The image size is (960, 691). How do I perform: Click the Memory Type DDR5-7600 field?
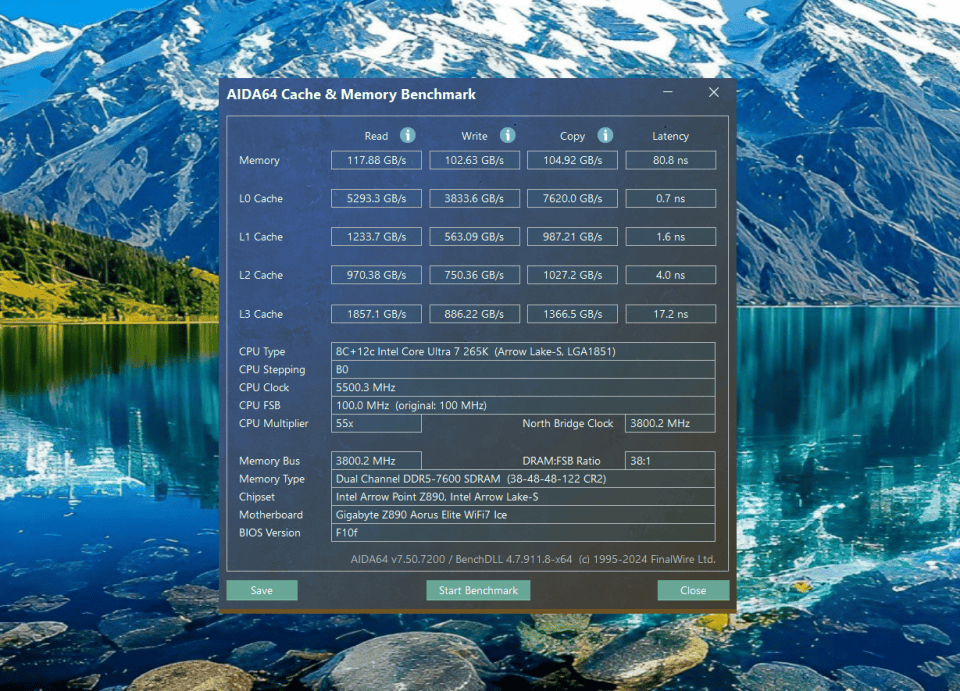point(523,479)
